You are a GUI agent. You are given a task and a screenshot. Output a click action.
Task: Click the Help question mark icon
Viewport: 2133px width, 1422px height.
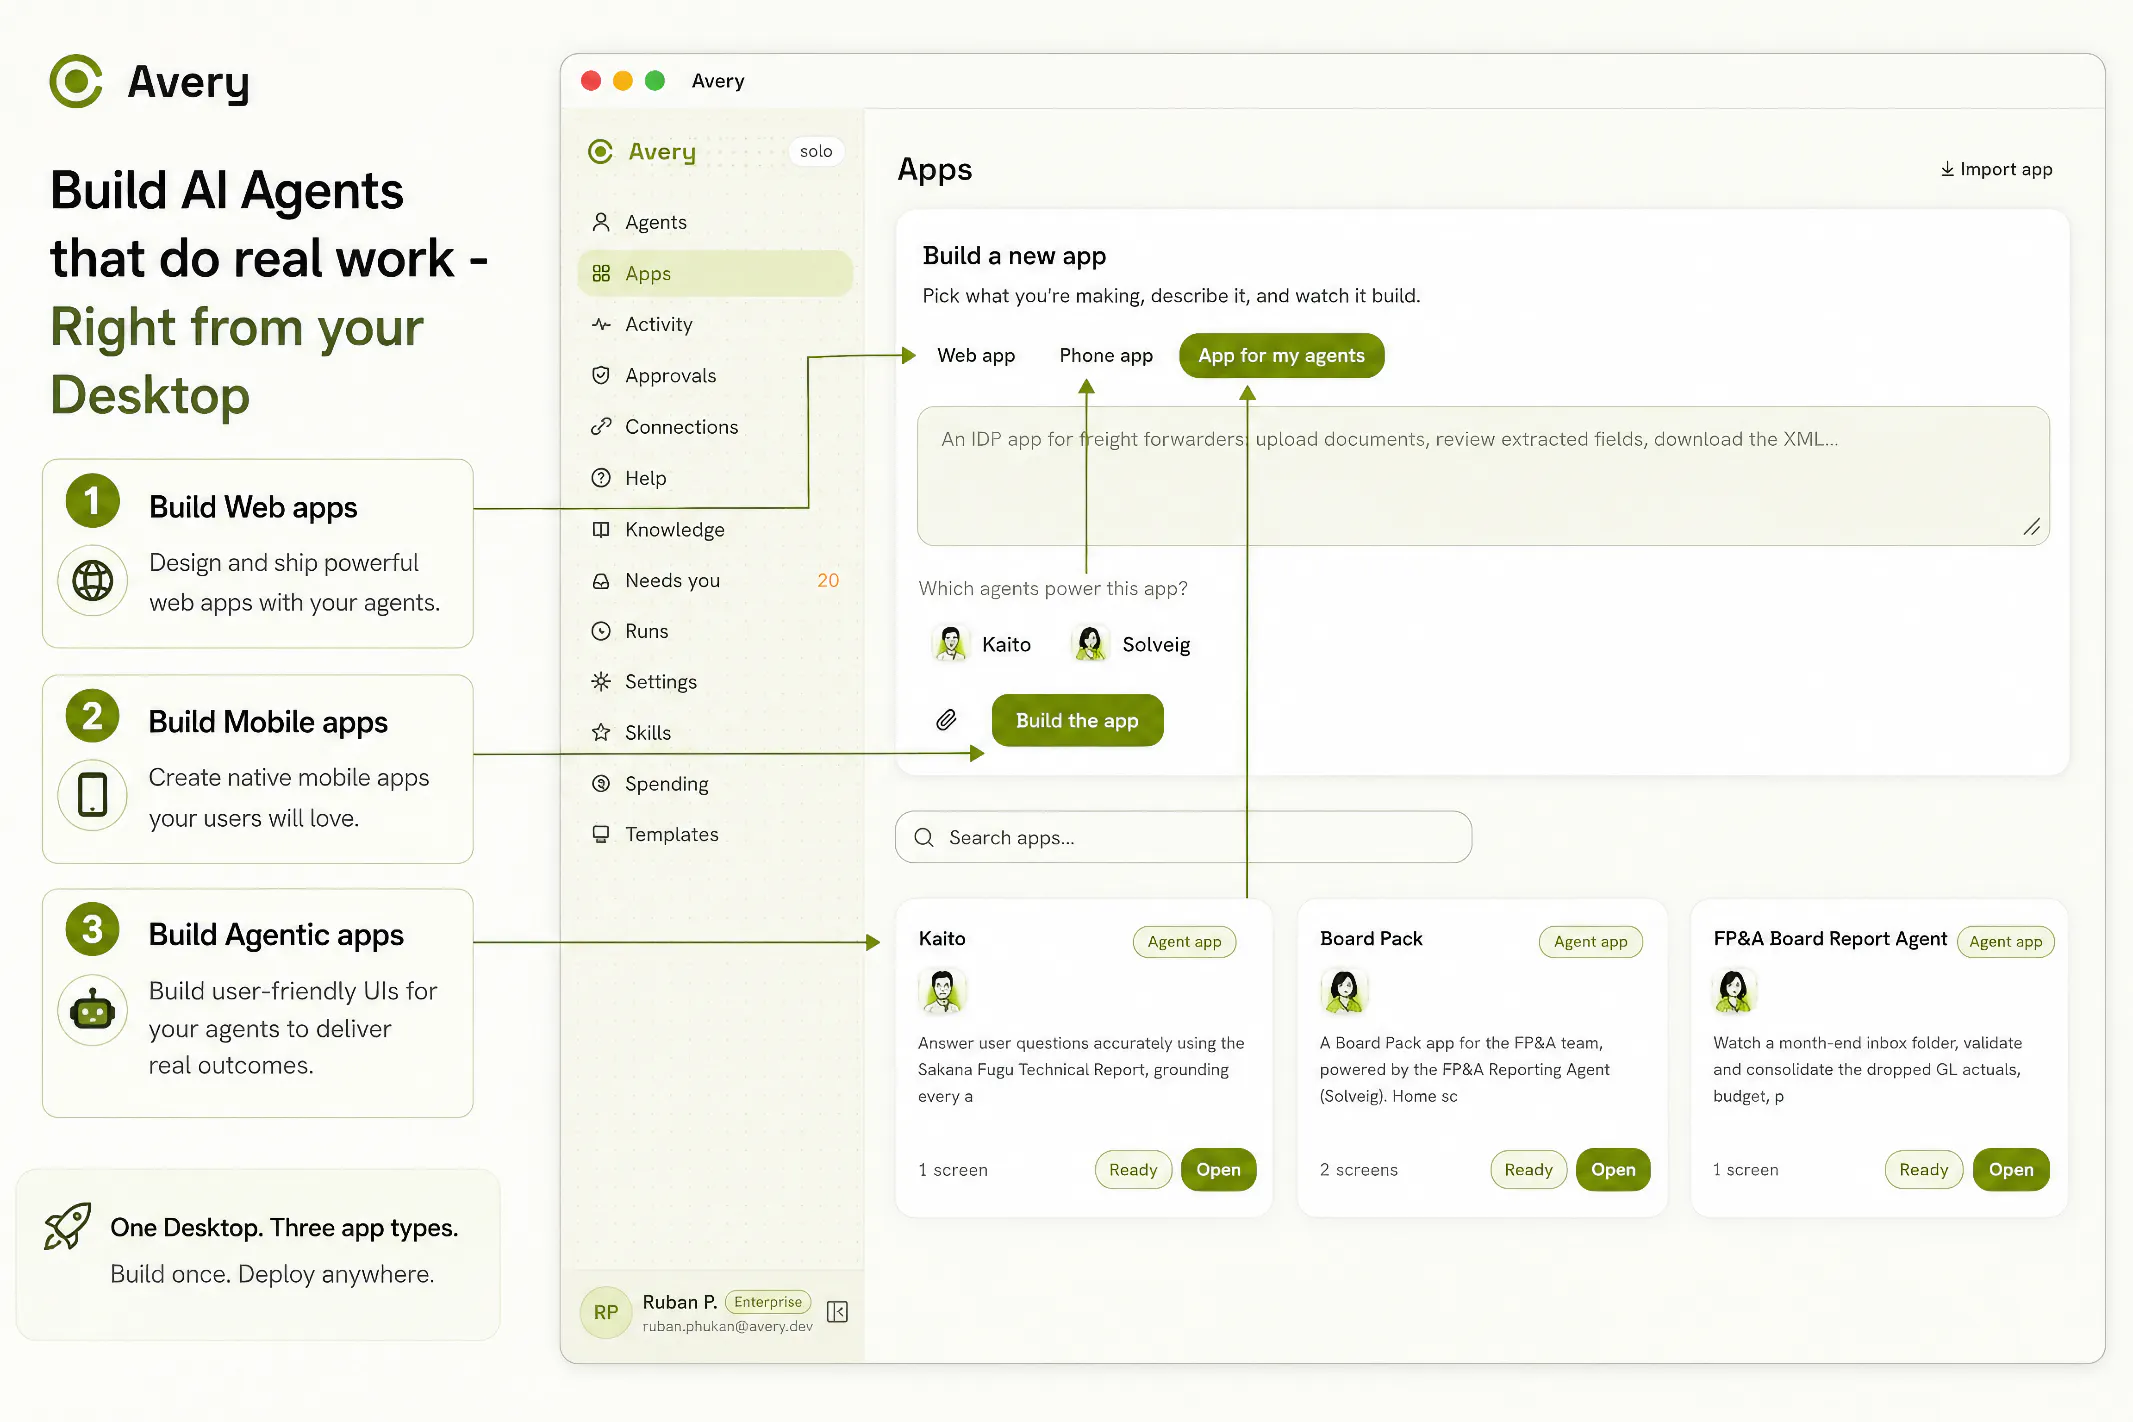point(601,478)
